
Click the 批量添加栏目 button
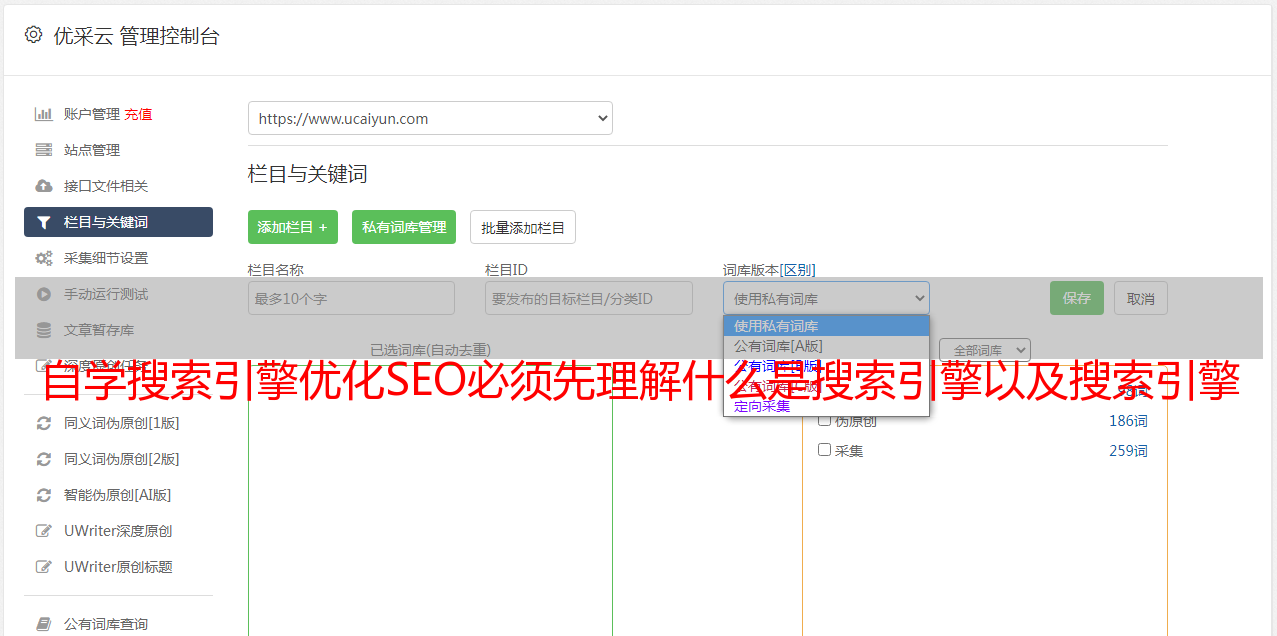tap(523, 227)
